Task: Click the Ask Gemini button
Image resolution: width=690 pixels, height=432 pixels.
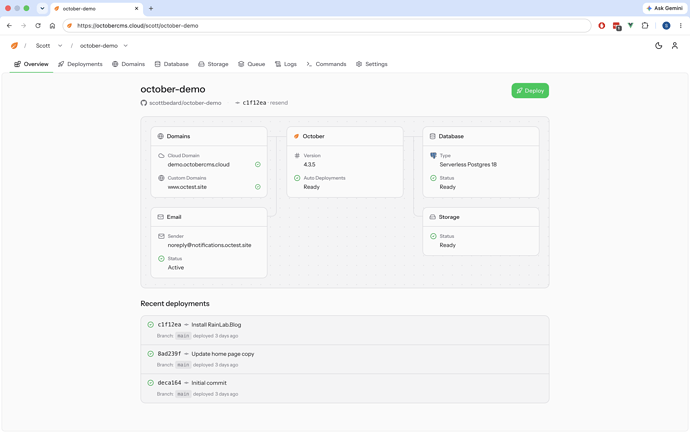Action: [x=665, y=8]
